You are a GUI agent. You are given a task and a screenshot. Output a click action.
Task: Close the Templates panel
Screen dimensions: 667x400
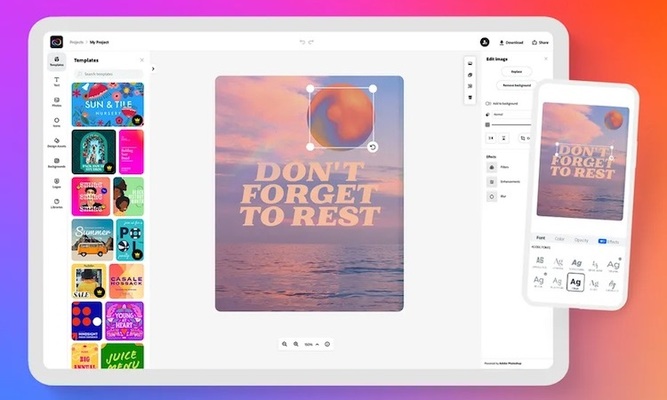[142, 60]
